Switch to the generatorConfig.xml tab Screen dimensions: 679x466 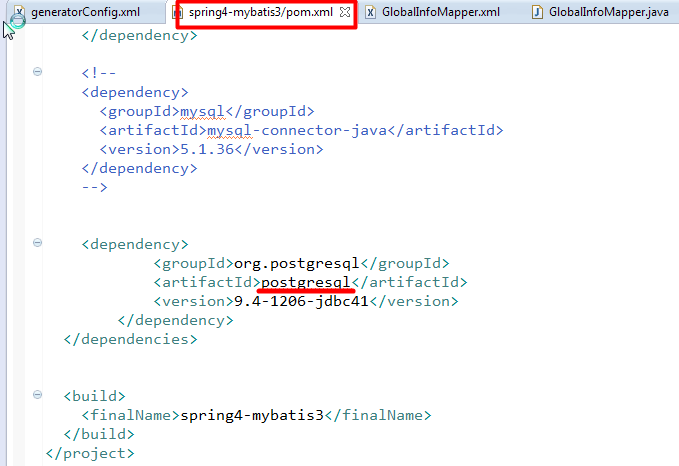(x=85, y=12)
